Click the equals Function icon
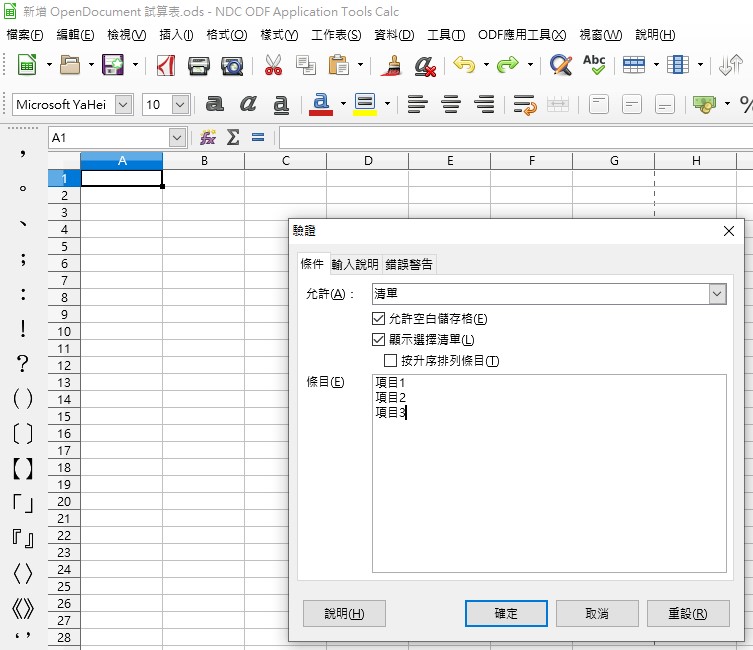 click(x=258, y=138)
